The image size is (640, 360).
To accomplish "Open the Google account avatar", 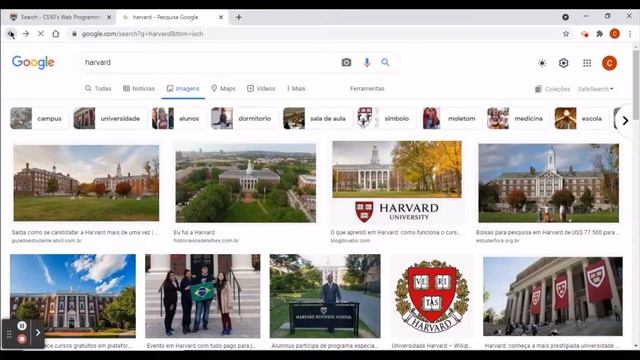I will 609,63.
